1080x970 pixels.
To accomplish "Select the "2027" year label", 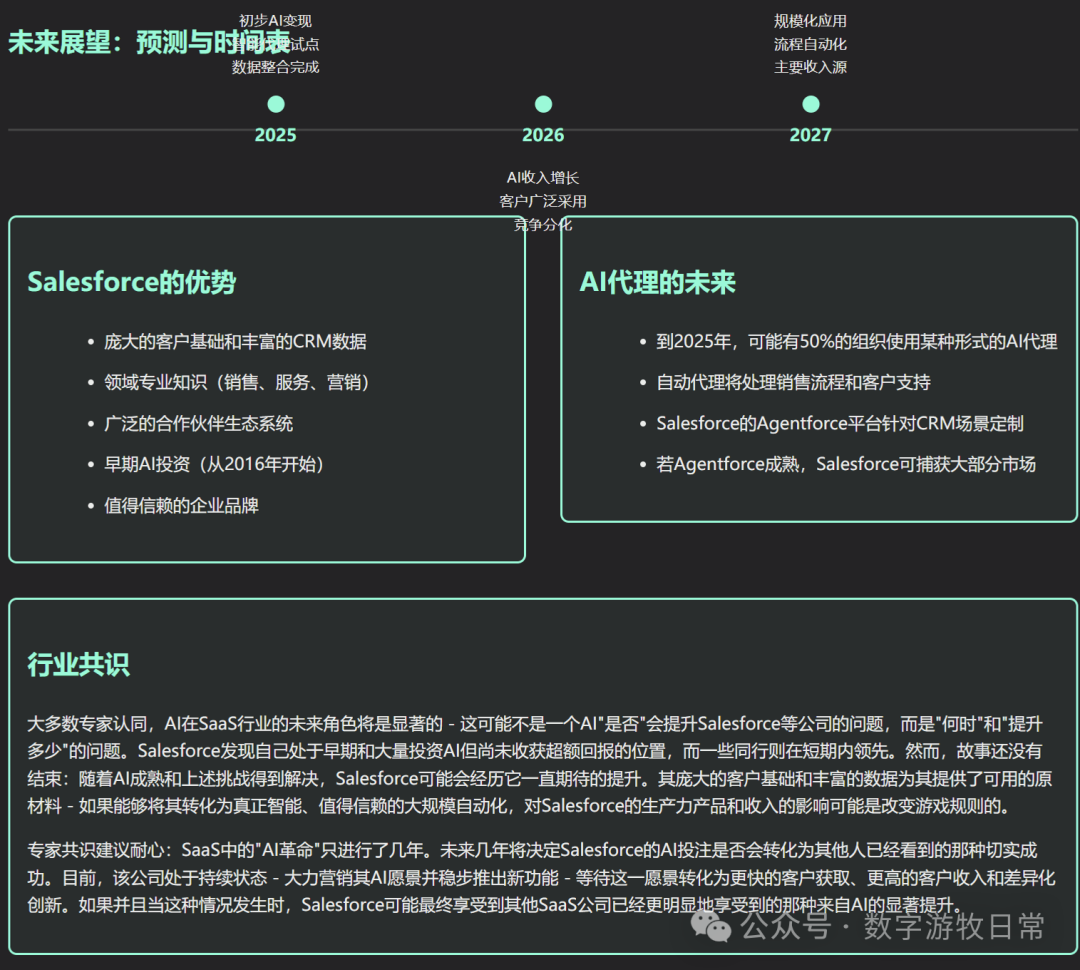I will 810,135.
